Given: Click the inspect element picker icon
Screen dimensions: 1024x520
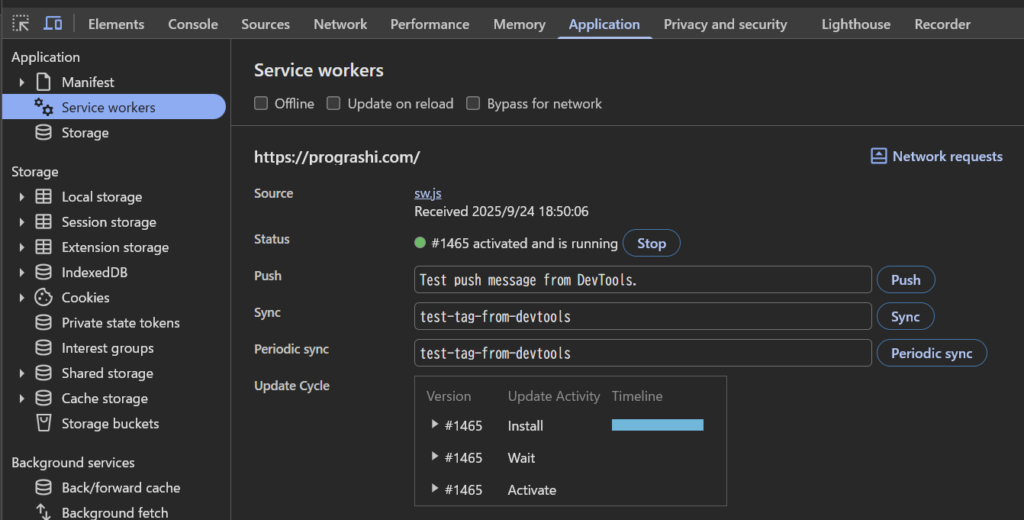Looking at the screenshot, I should 21,24.
